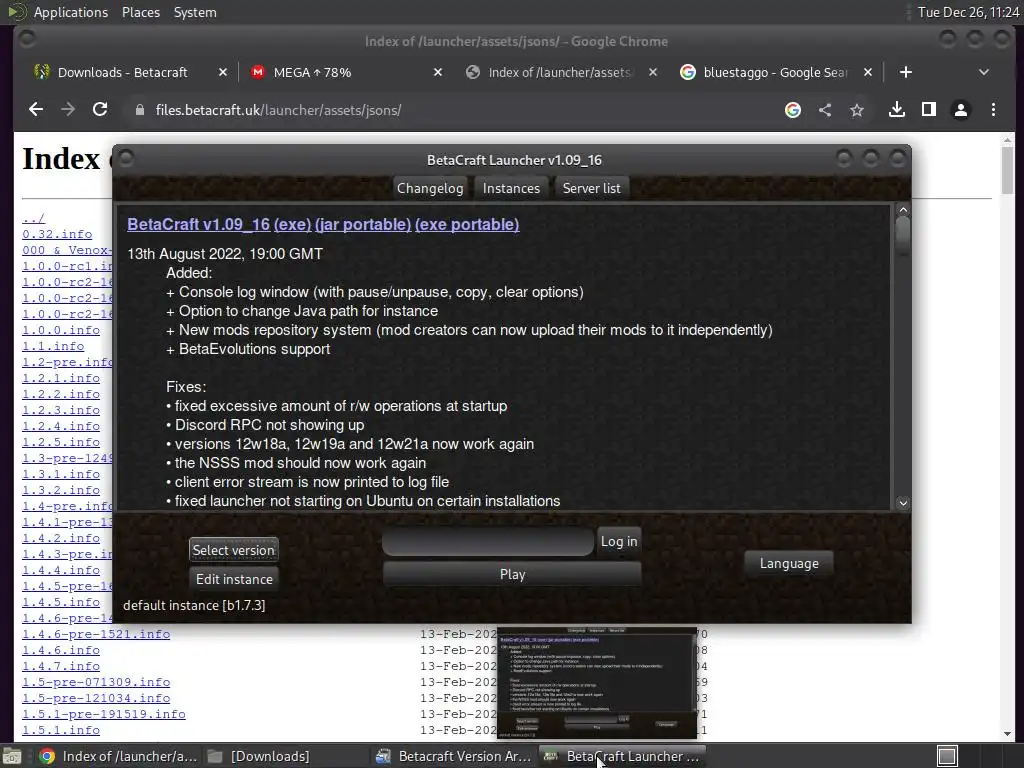This screenshot has width=1024, height=768.
Task: Open a new Chrome tab
Action: point(906,72)
